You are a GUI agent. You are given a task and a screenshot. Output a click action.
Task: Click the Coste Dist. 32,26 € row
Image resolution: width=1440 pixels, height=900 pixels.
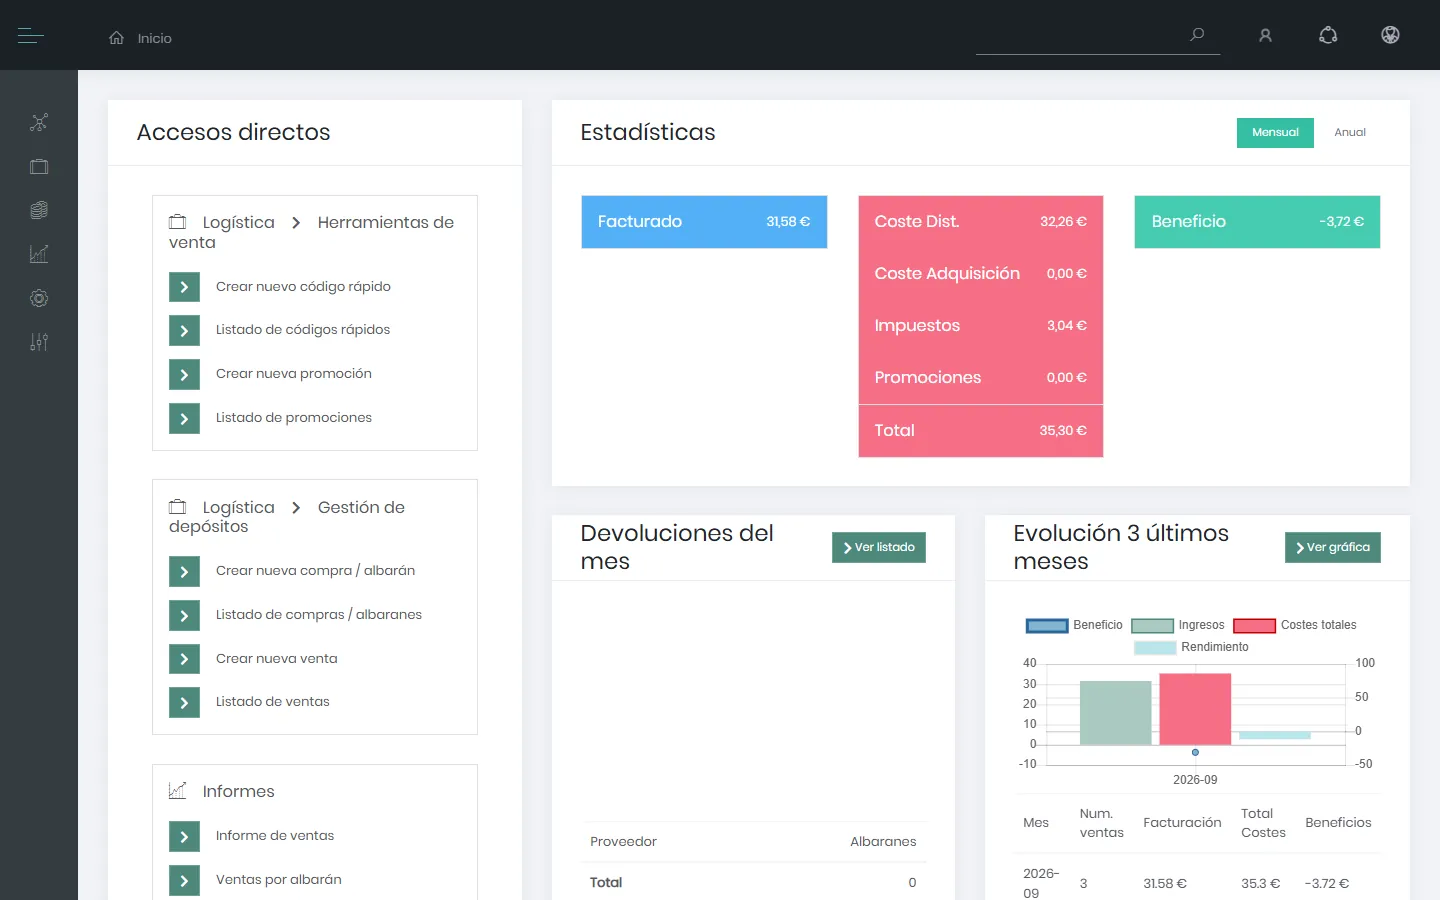point(981,222)
